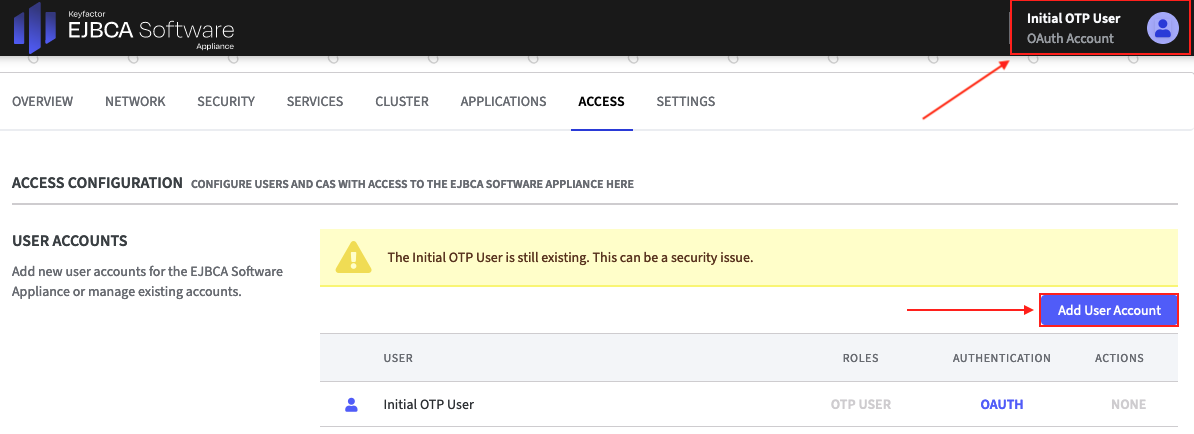Click the OAuth Account label in header
The height and width of the screenshot is (434, 1194).
coord(1070,39)
